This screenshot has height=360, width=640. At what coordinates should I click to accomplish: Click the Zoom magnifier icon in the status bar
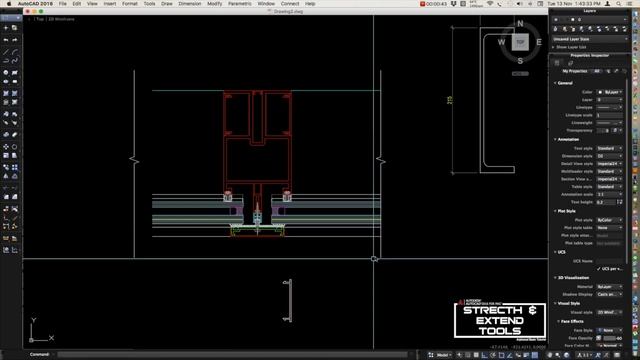[x=558, y=355]
